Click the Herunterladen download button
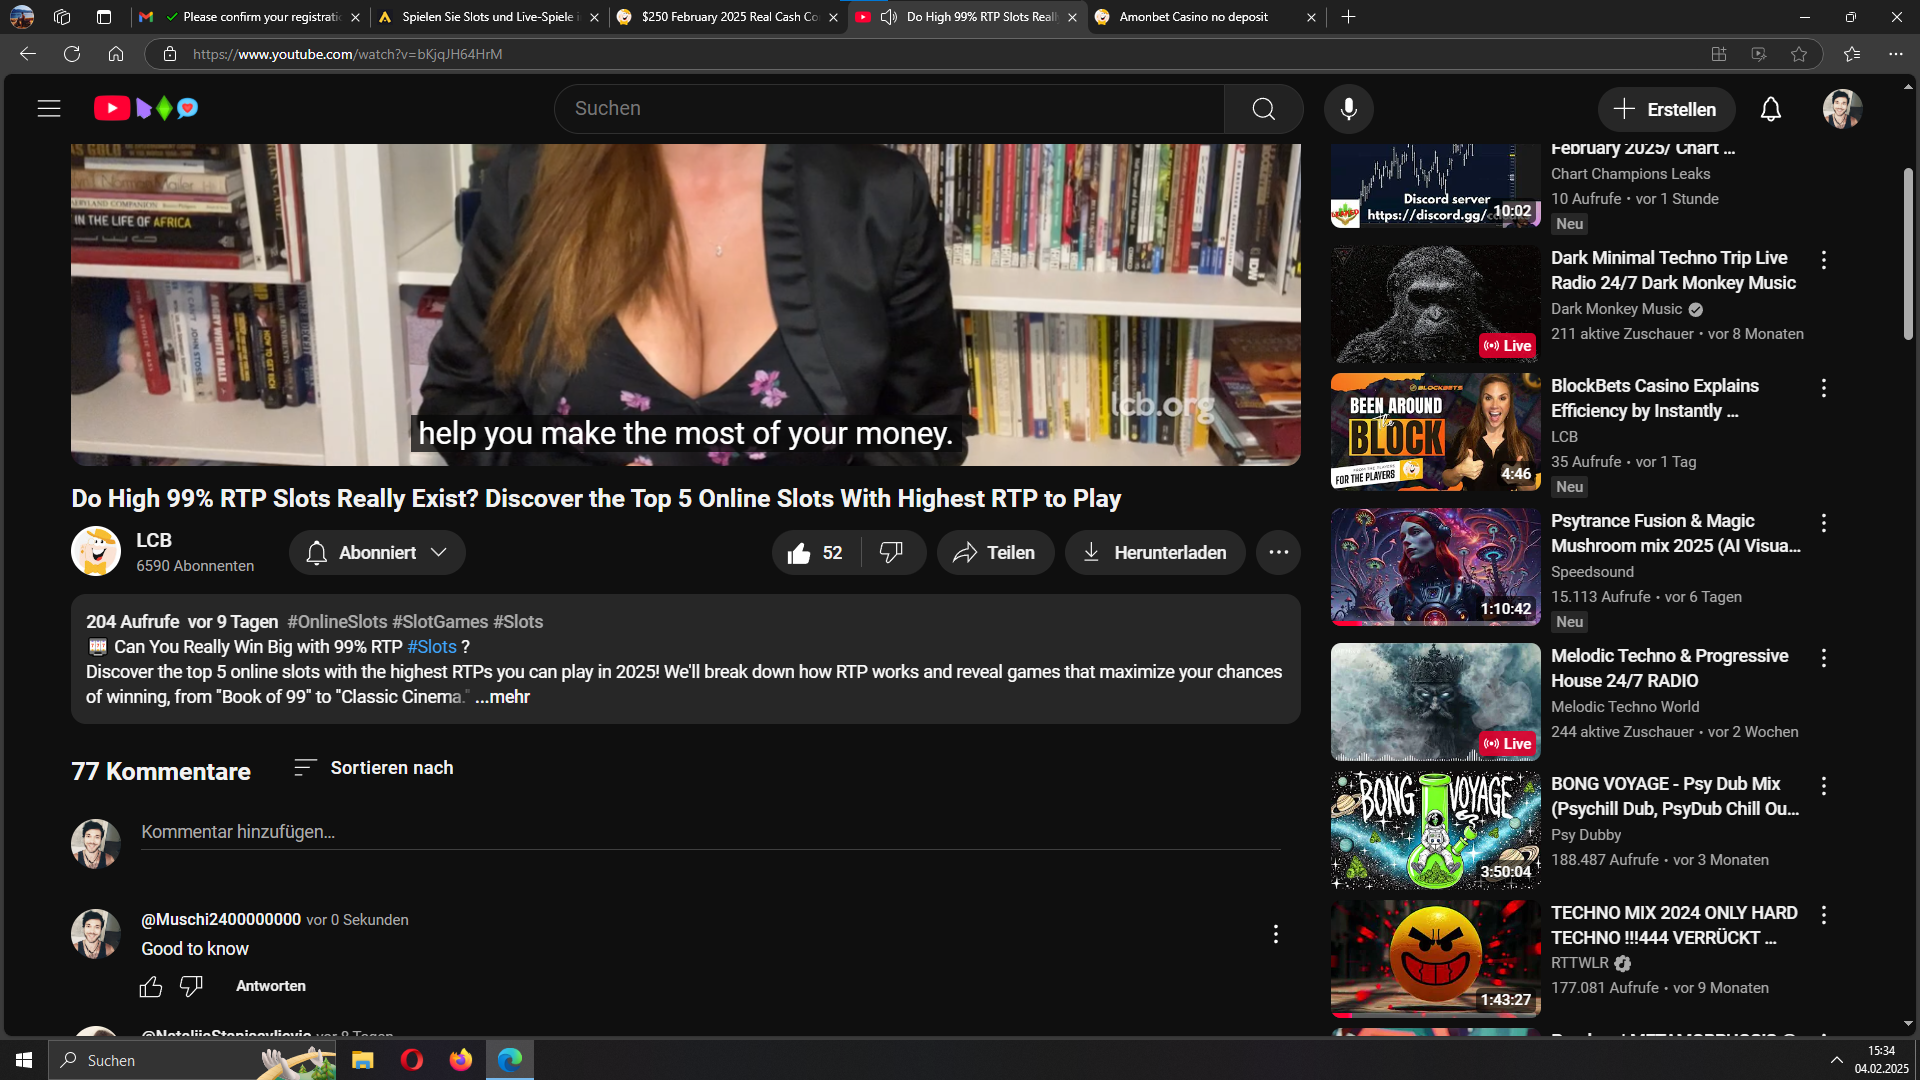Viewport: 1920px width, 1080px height. [1155, 553]
